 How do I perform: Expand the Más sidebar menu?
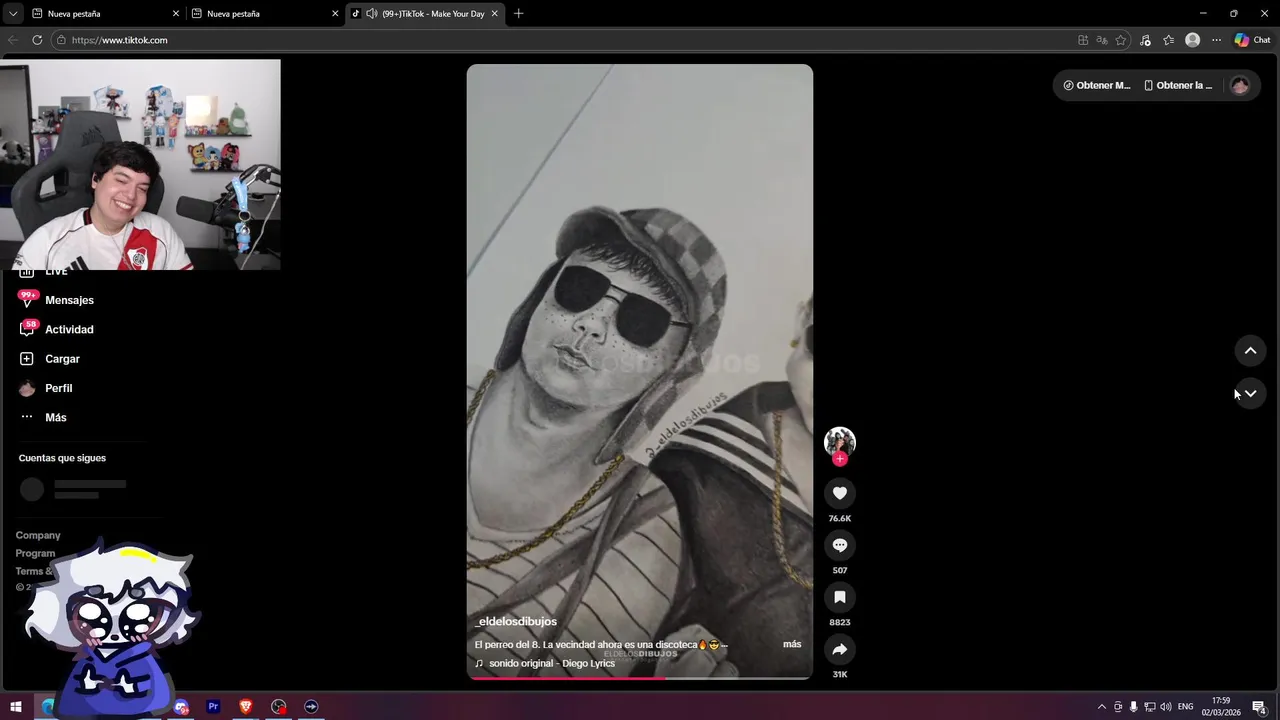(x=55, y=417)
